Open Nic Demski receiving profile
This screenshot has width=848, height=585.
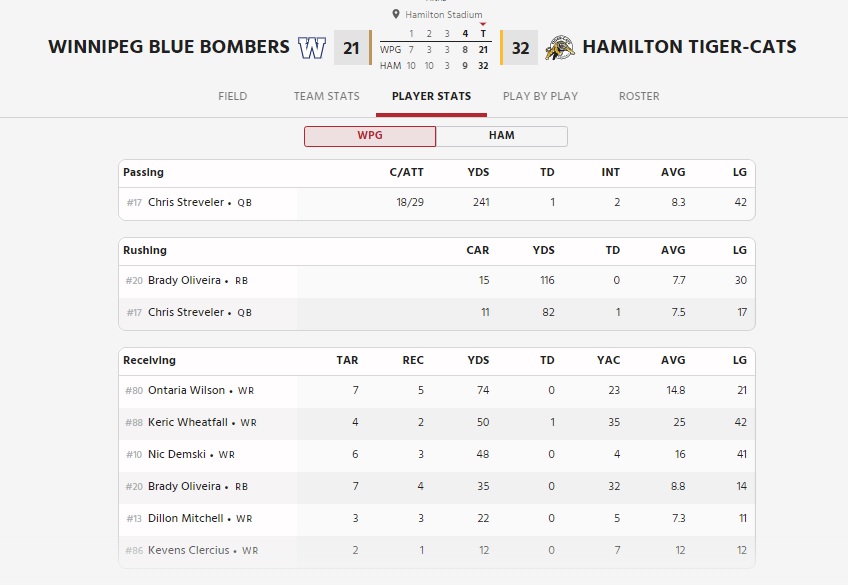(177, 454)
